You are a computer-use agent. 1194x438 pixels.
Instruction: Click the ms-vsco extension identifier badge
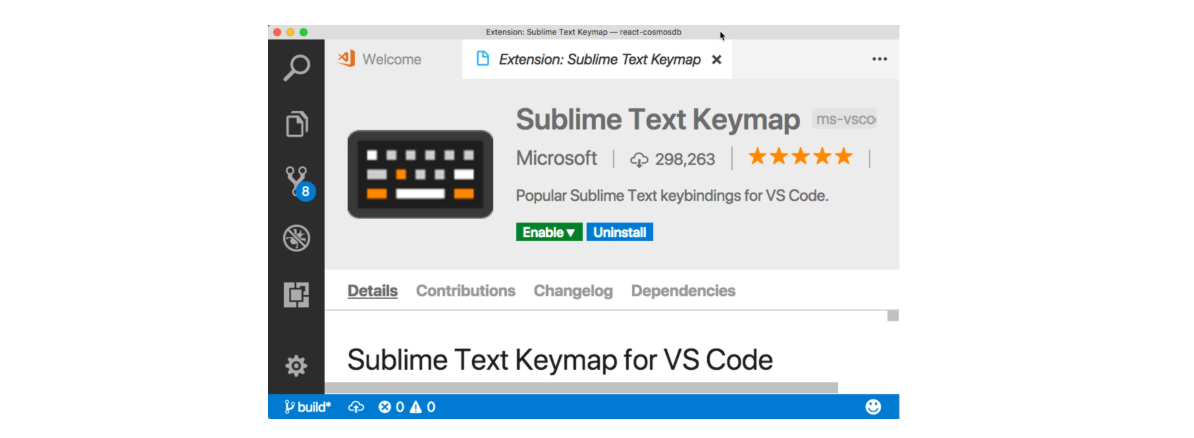(x=844, y=119)
